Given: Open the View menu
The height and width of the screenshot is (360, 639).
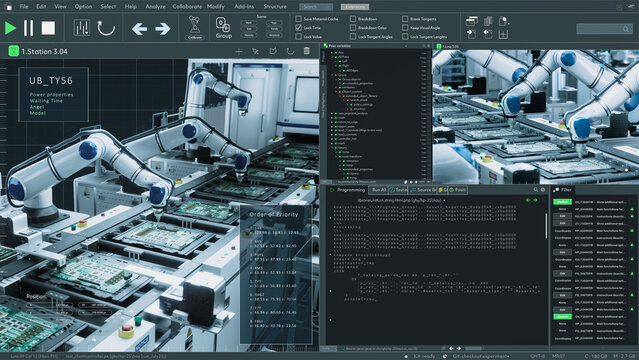Looking at the screenshot, I should (60, 7).
